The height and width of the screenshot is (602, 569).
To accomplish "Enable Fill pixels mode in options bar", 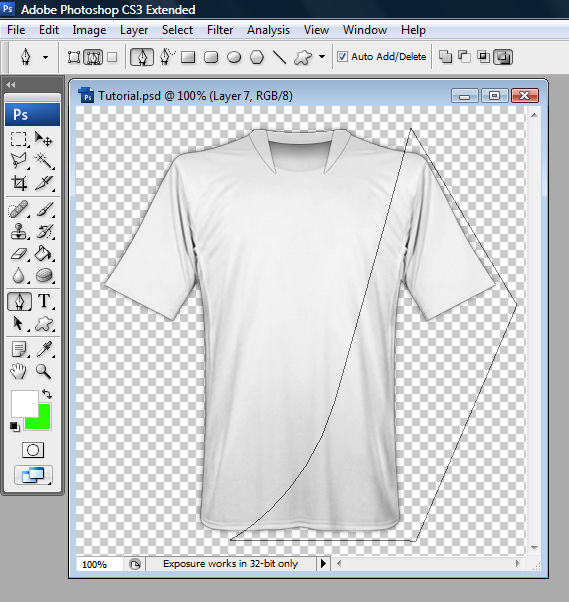I will click(x=112, y=57).
